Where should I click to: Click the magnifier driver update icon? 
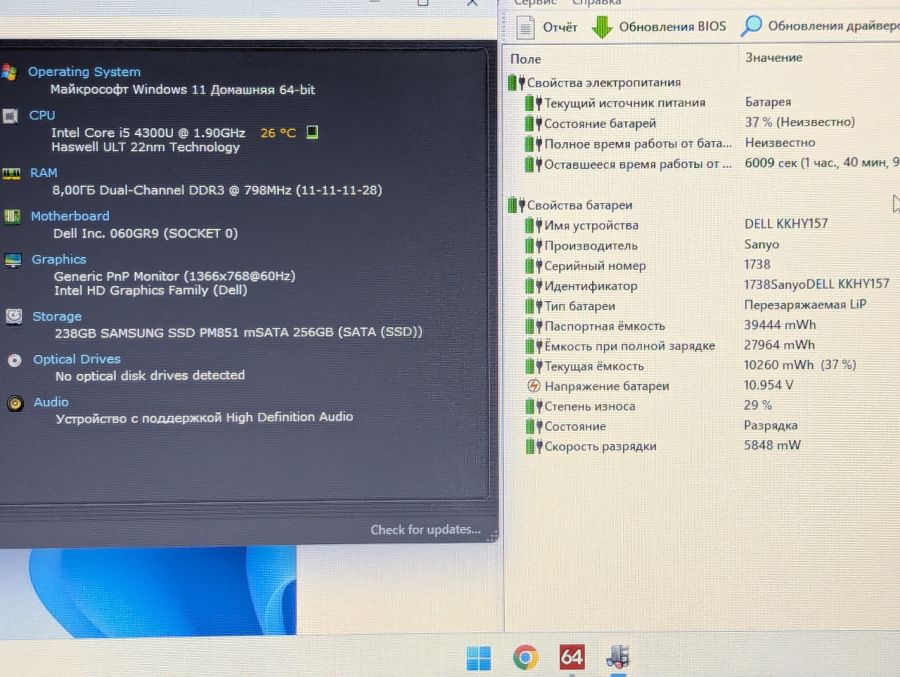751,26
